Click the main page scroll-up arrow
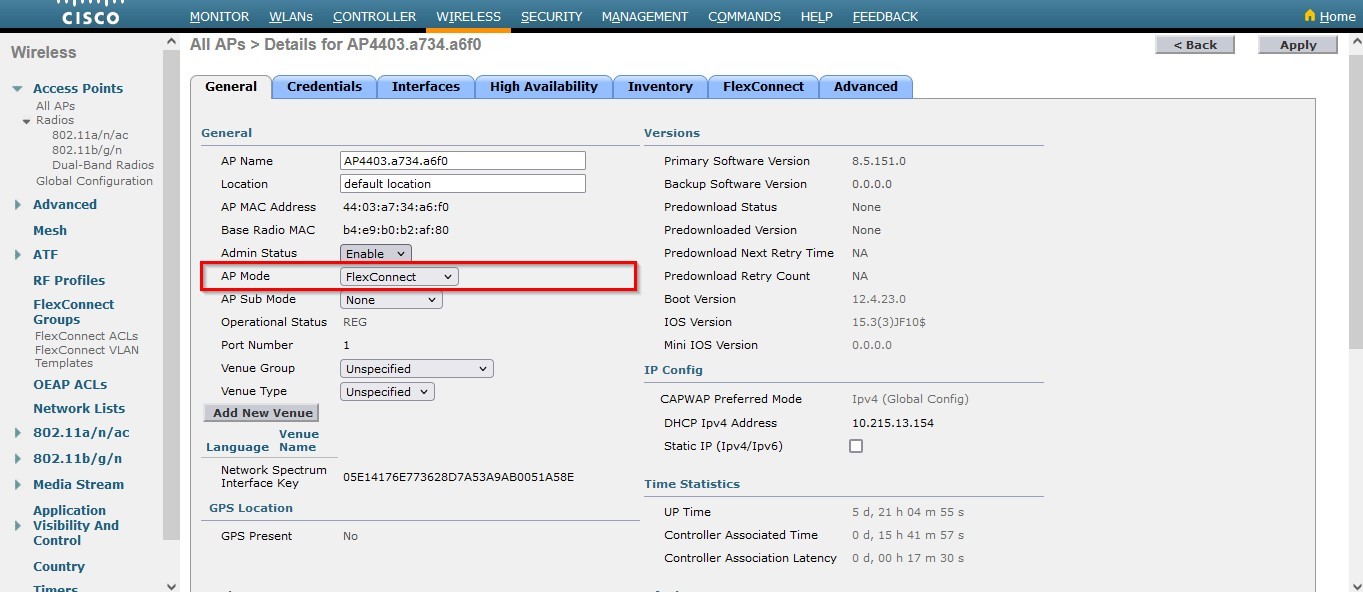1363x592 pixels. click(x=1355, y=42)
